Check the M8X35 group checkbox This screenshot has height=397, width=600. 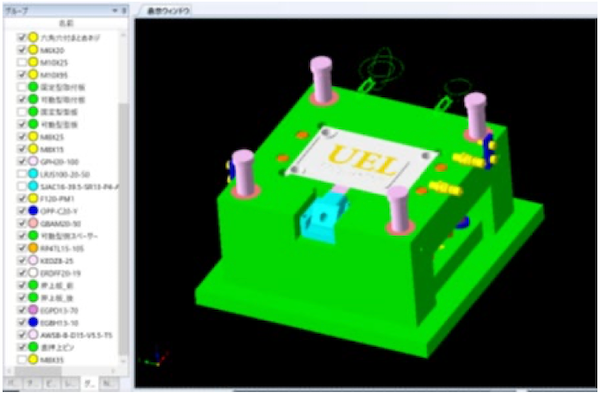click(x=22, y=359)
